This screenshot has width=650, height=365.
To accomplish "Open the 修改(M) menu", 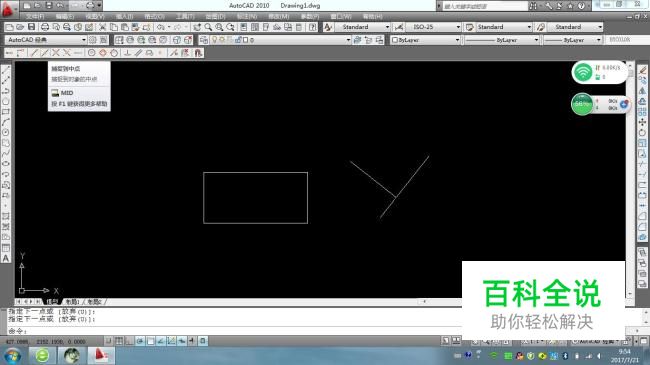I will point(278,16).
